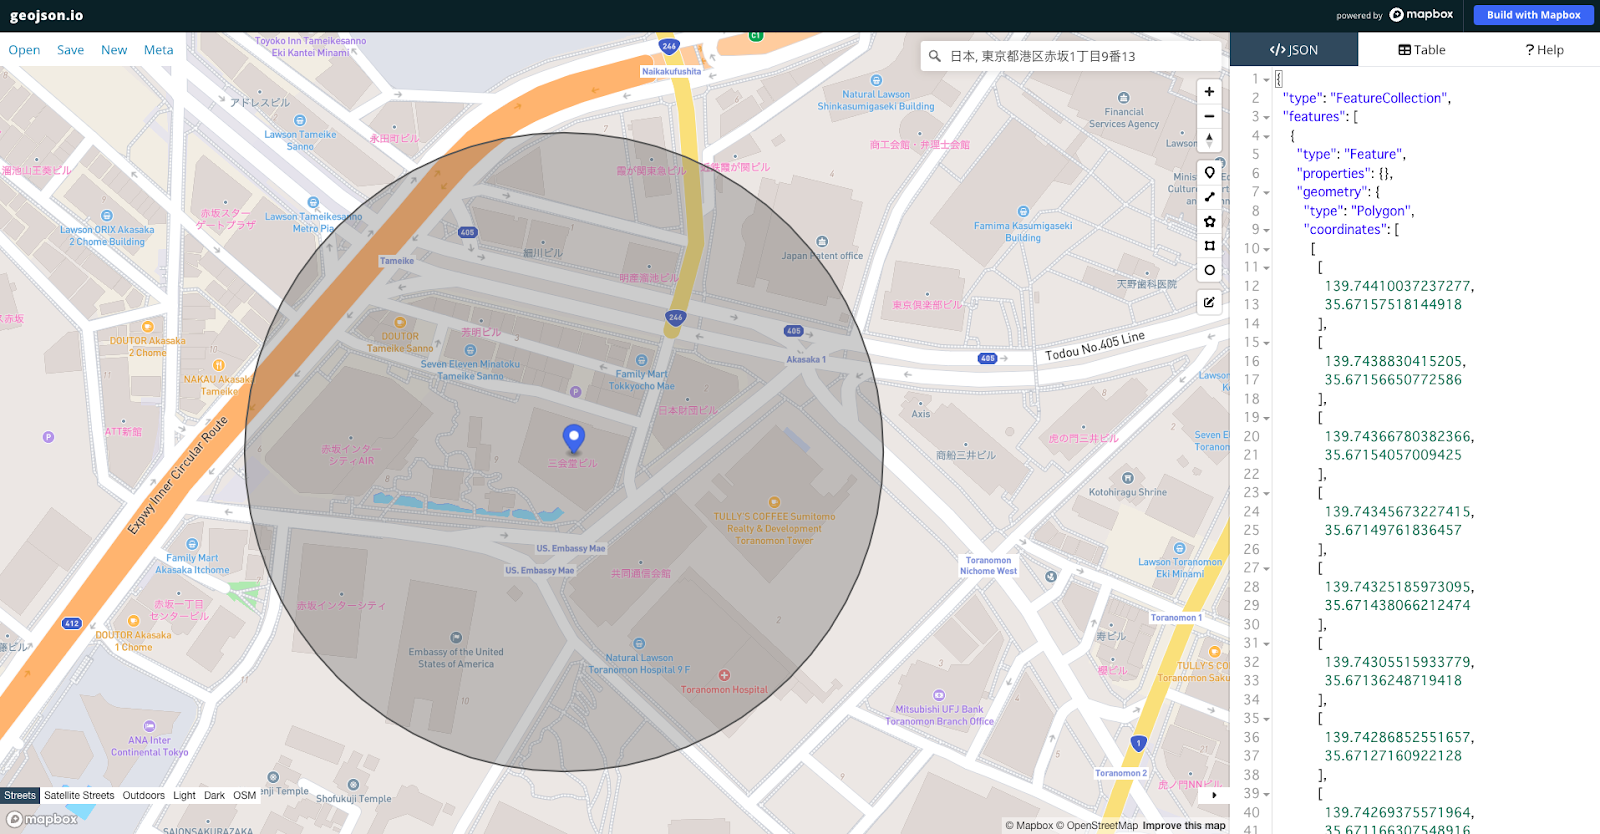Select the draw rectangle tool
Screen dimensions: 1600x834
[1209, 246]
